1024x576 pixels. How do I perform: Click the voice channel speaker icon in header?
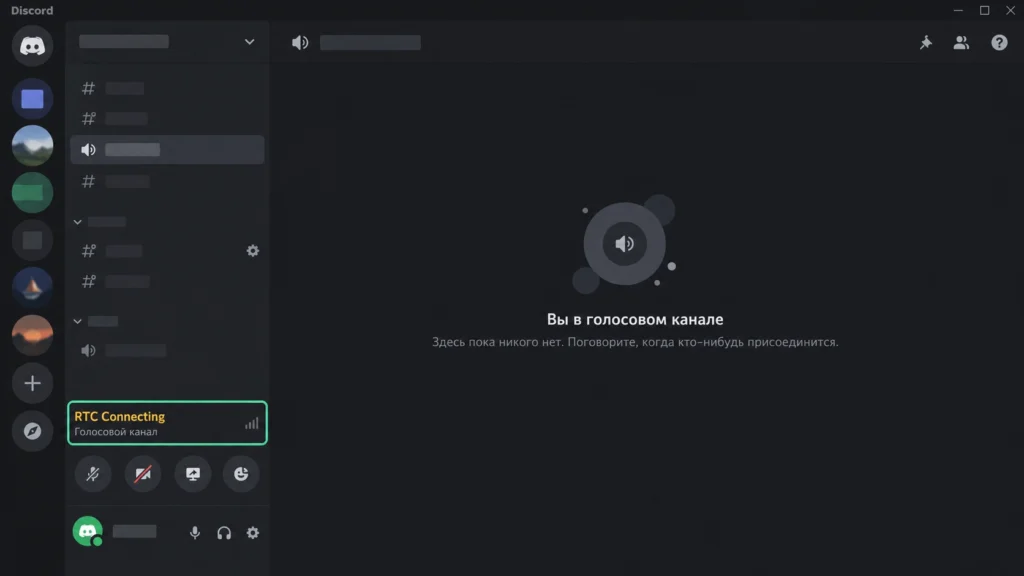300,42
